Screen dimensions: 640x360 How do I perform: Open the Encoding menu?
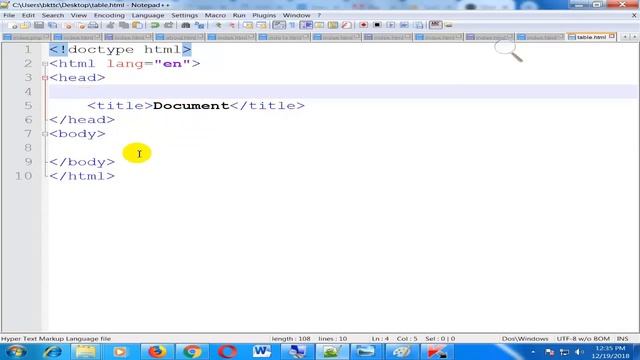(109, 15)
